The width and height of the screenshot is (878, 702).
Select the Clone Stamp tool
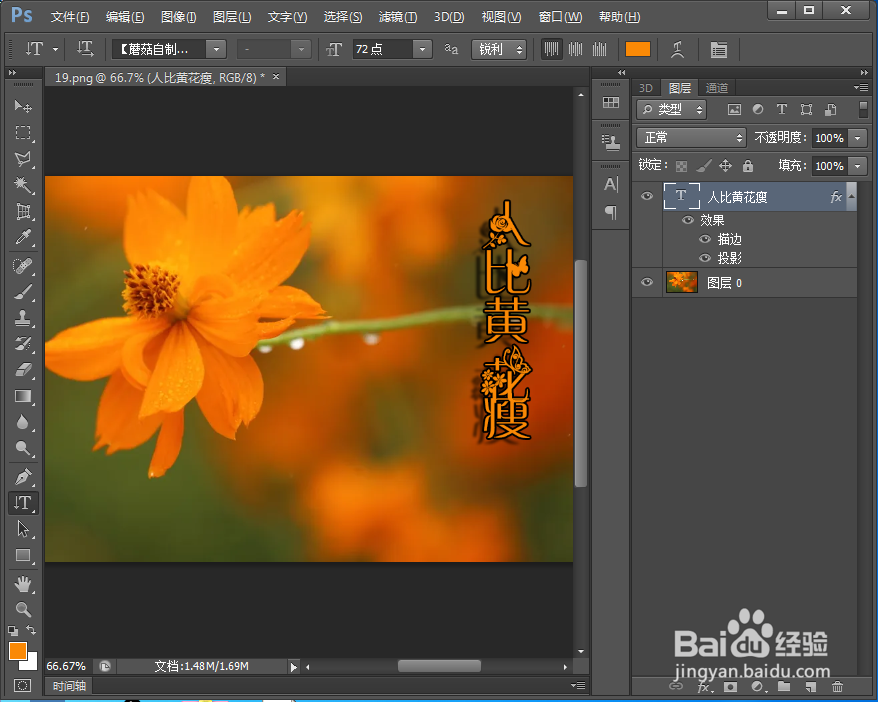[24, 318]
